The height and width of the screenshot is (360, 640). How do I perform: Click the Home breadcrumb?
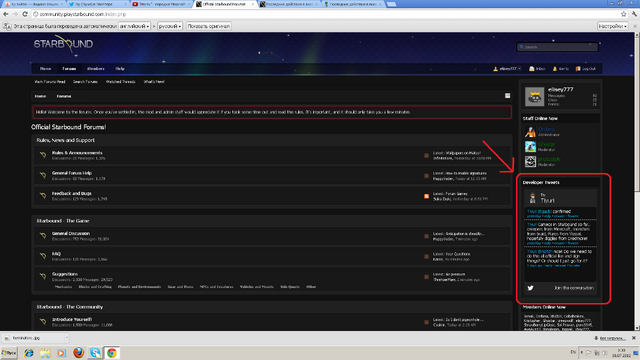coord(40,96)
